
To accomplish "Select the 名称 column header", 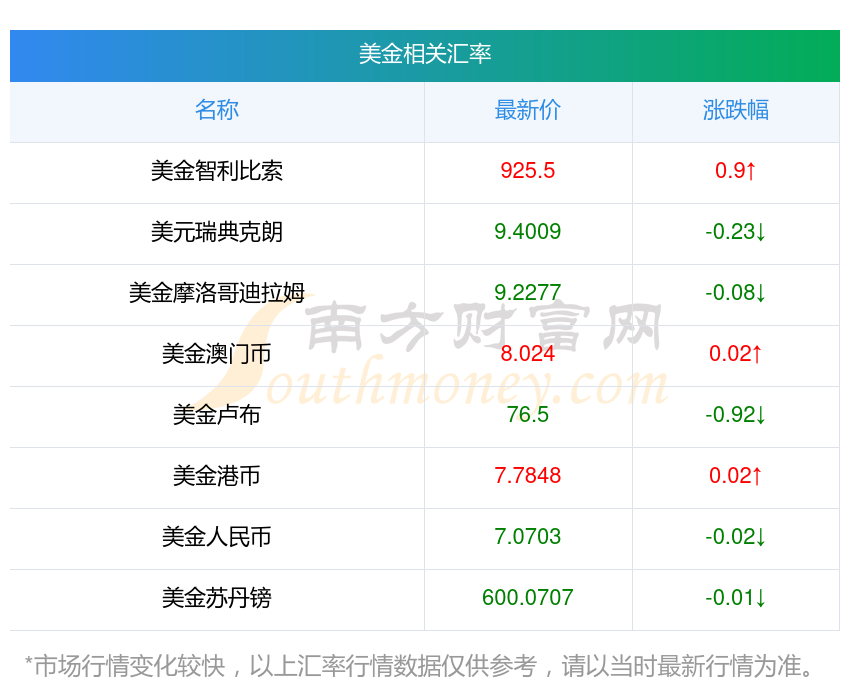I will 217,110.
